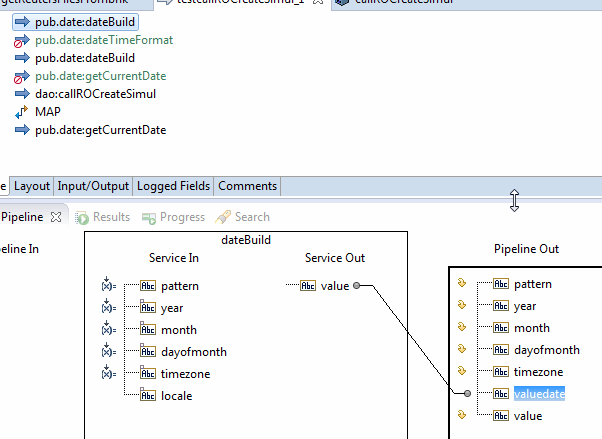The image size is (602, 439).
Task: Click set-value icon next to Service In timezone
Action: (x=109, y=372)
